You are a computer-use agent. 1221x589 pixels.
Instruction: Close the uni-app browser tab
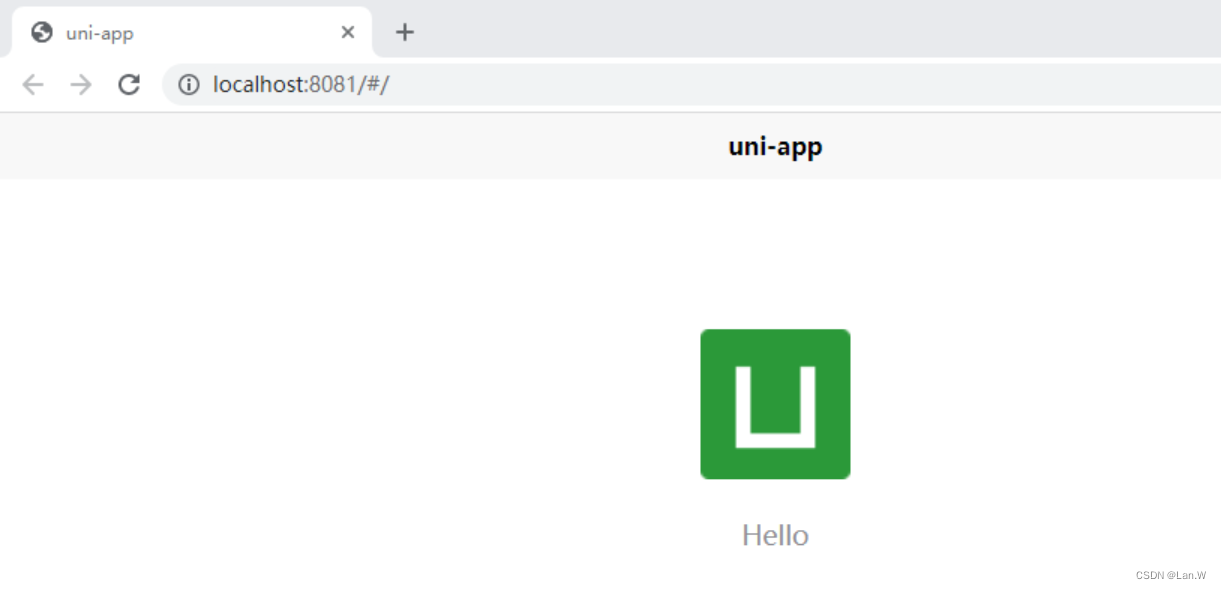tap(348, 32)
